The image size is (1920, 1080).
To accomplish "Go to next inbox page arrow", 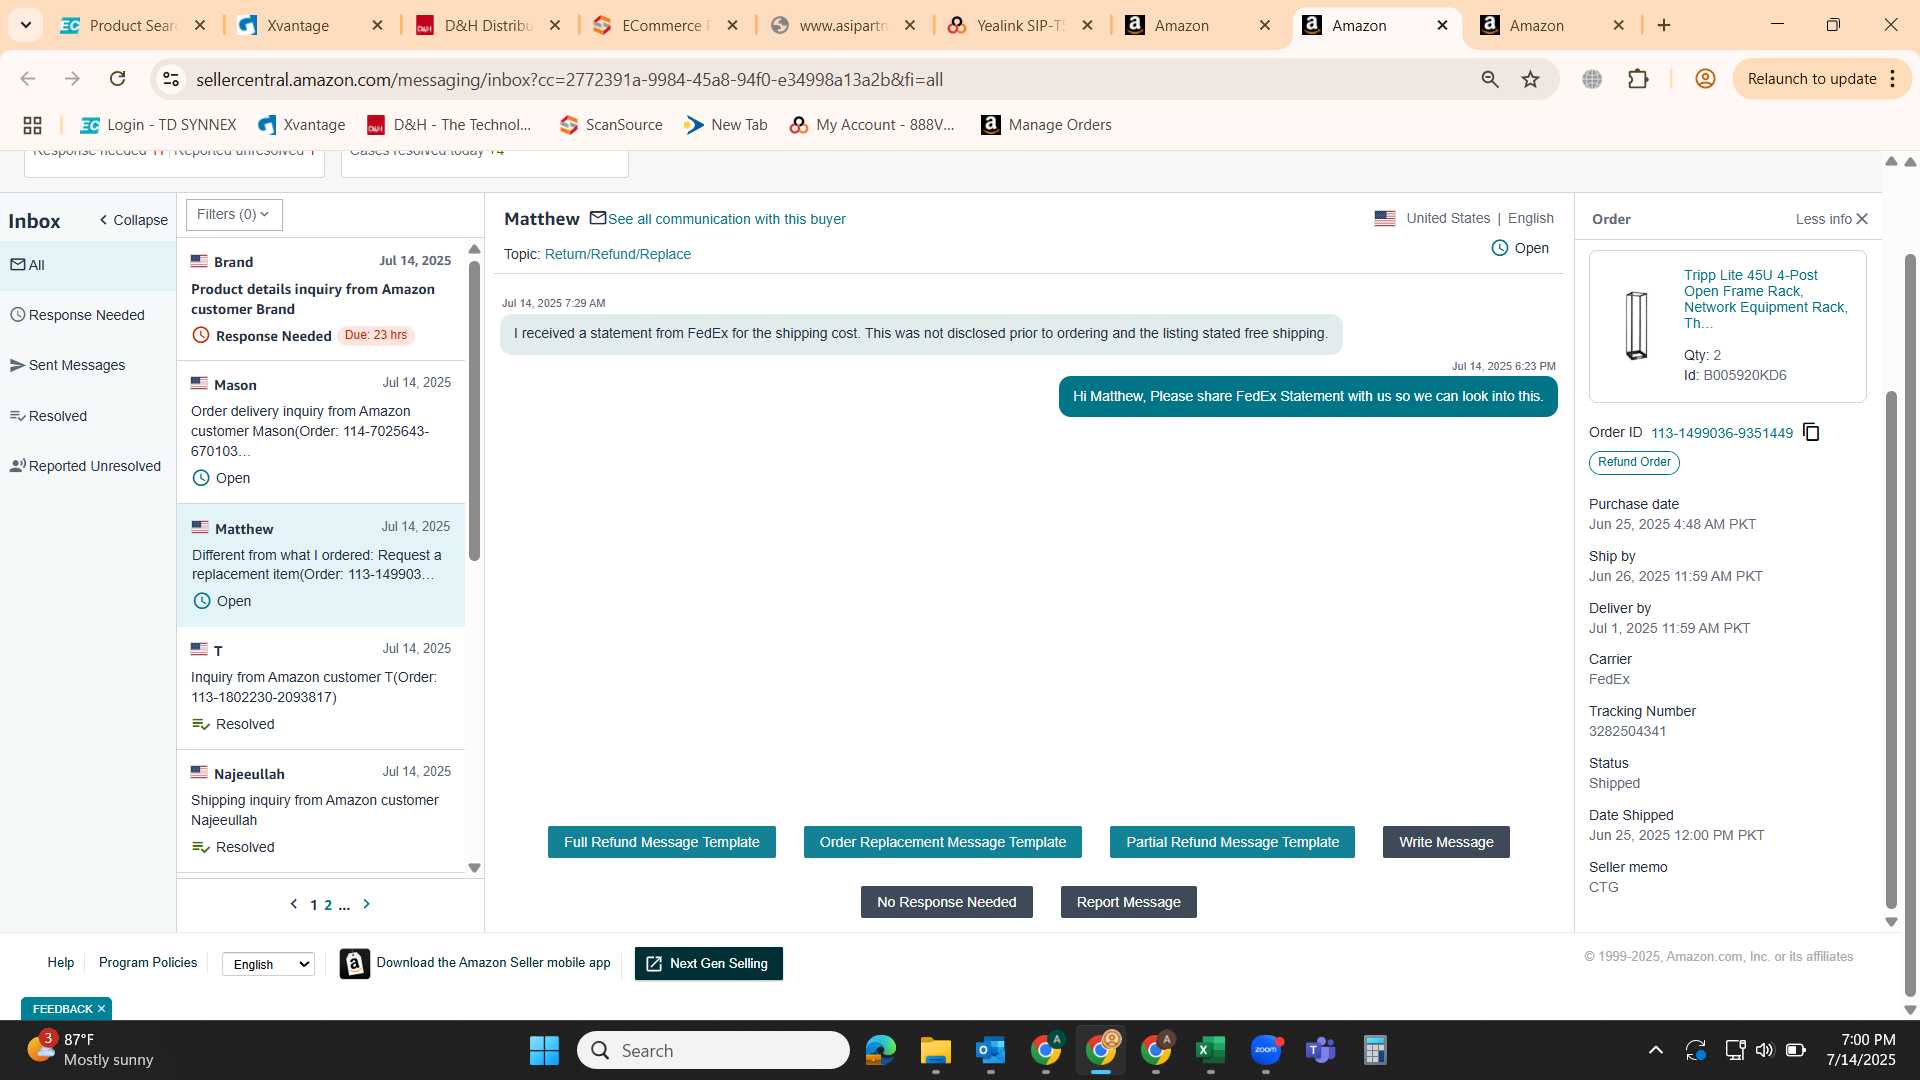I will (366, 904).
